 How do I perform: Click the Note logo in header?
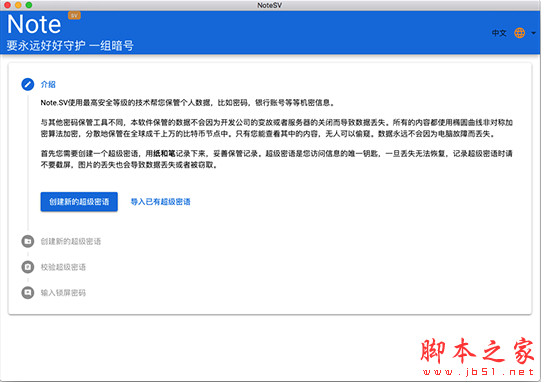coord(34,24)
